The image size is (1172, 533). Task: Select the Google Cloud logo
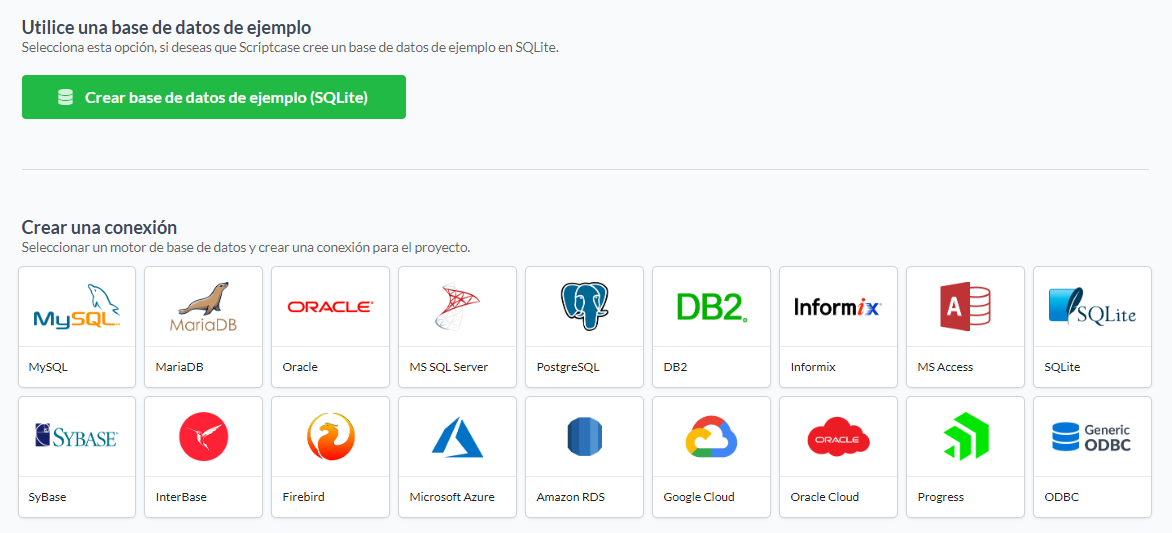pos(712,437)
